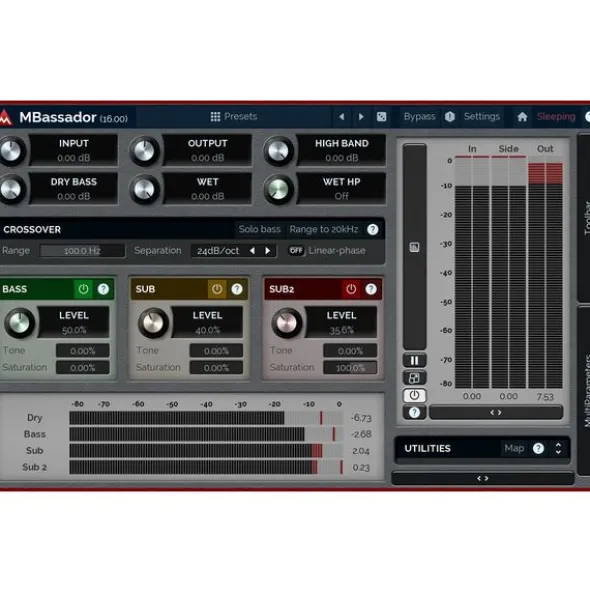590x591 pixels.
Task: Toggle the Bypass button
Action: pos(419,116)
